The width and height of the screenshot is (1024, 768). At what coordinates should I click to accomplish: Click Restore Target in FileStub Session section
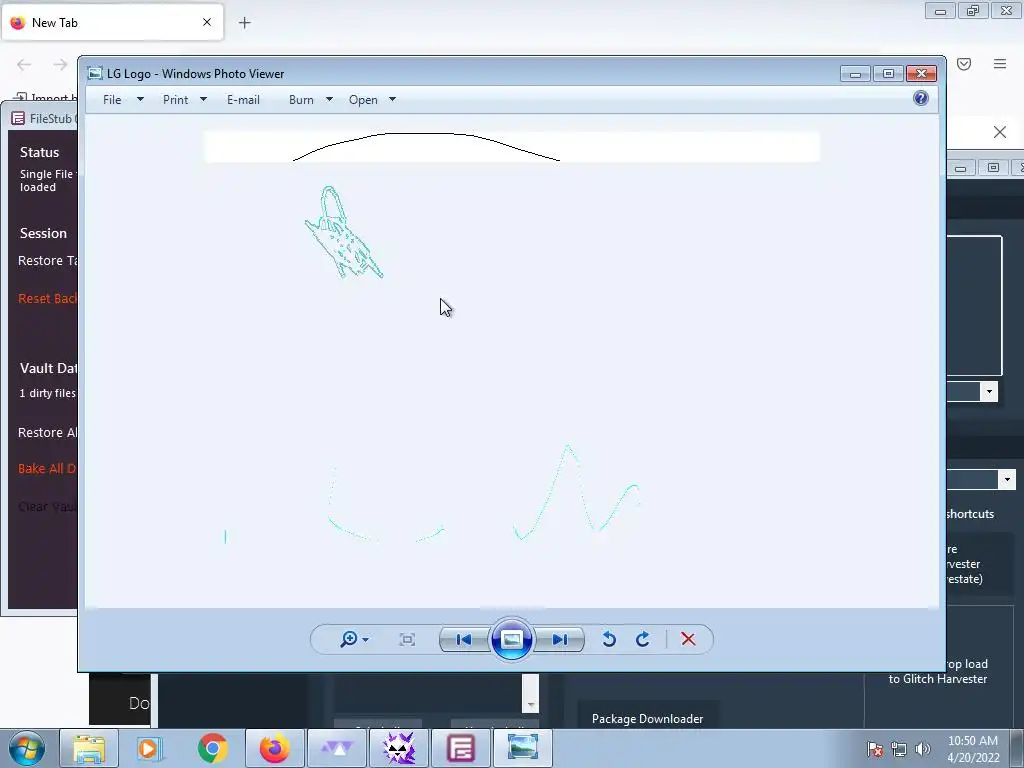coord(48,261)
